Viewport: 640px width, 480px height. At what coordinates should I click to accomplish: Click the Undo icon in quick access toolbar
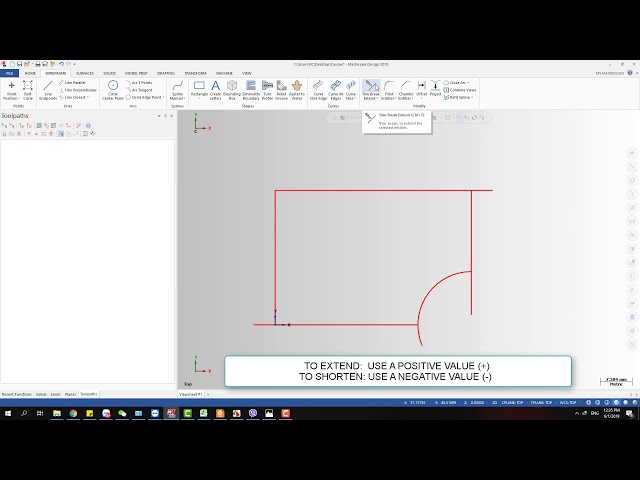(61, 64)
